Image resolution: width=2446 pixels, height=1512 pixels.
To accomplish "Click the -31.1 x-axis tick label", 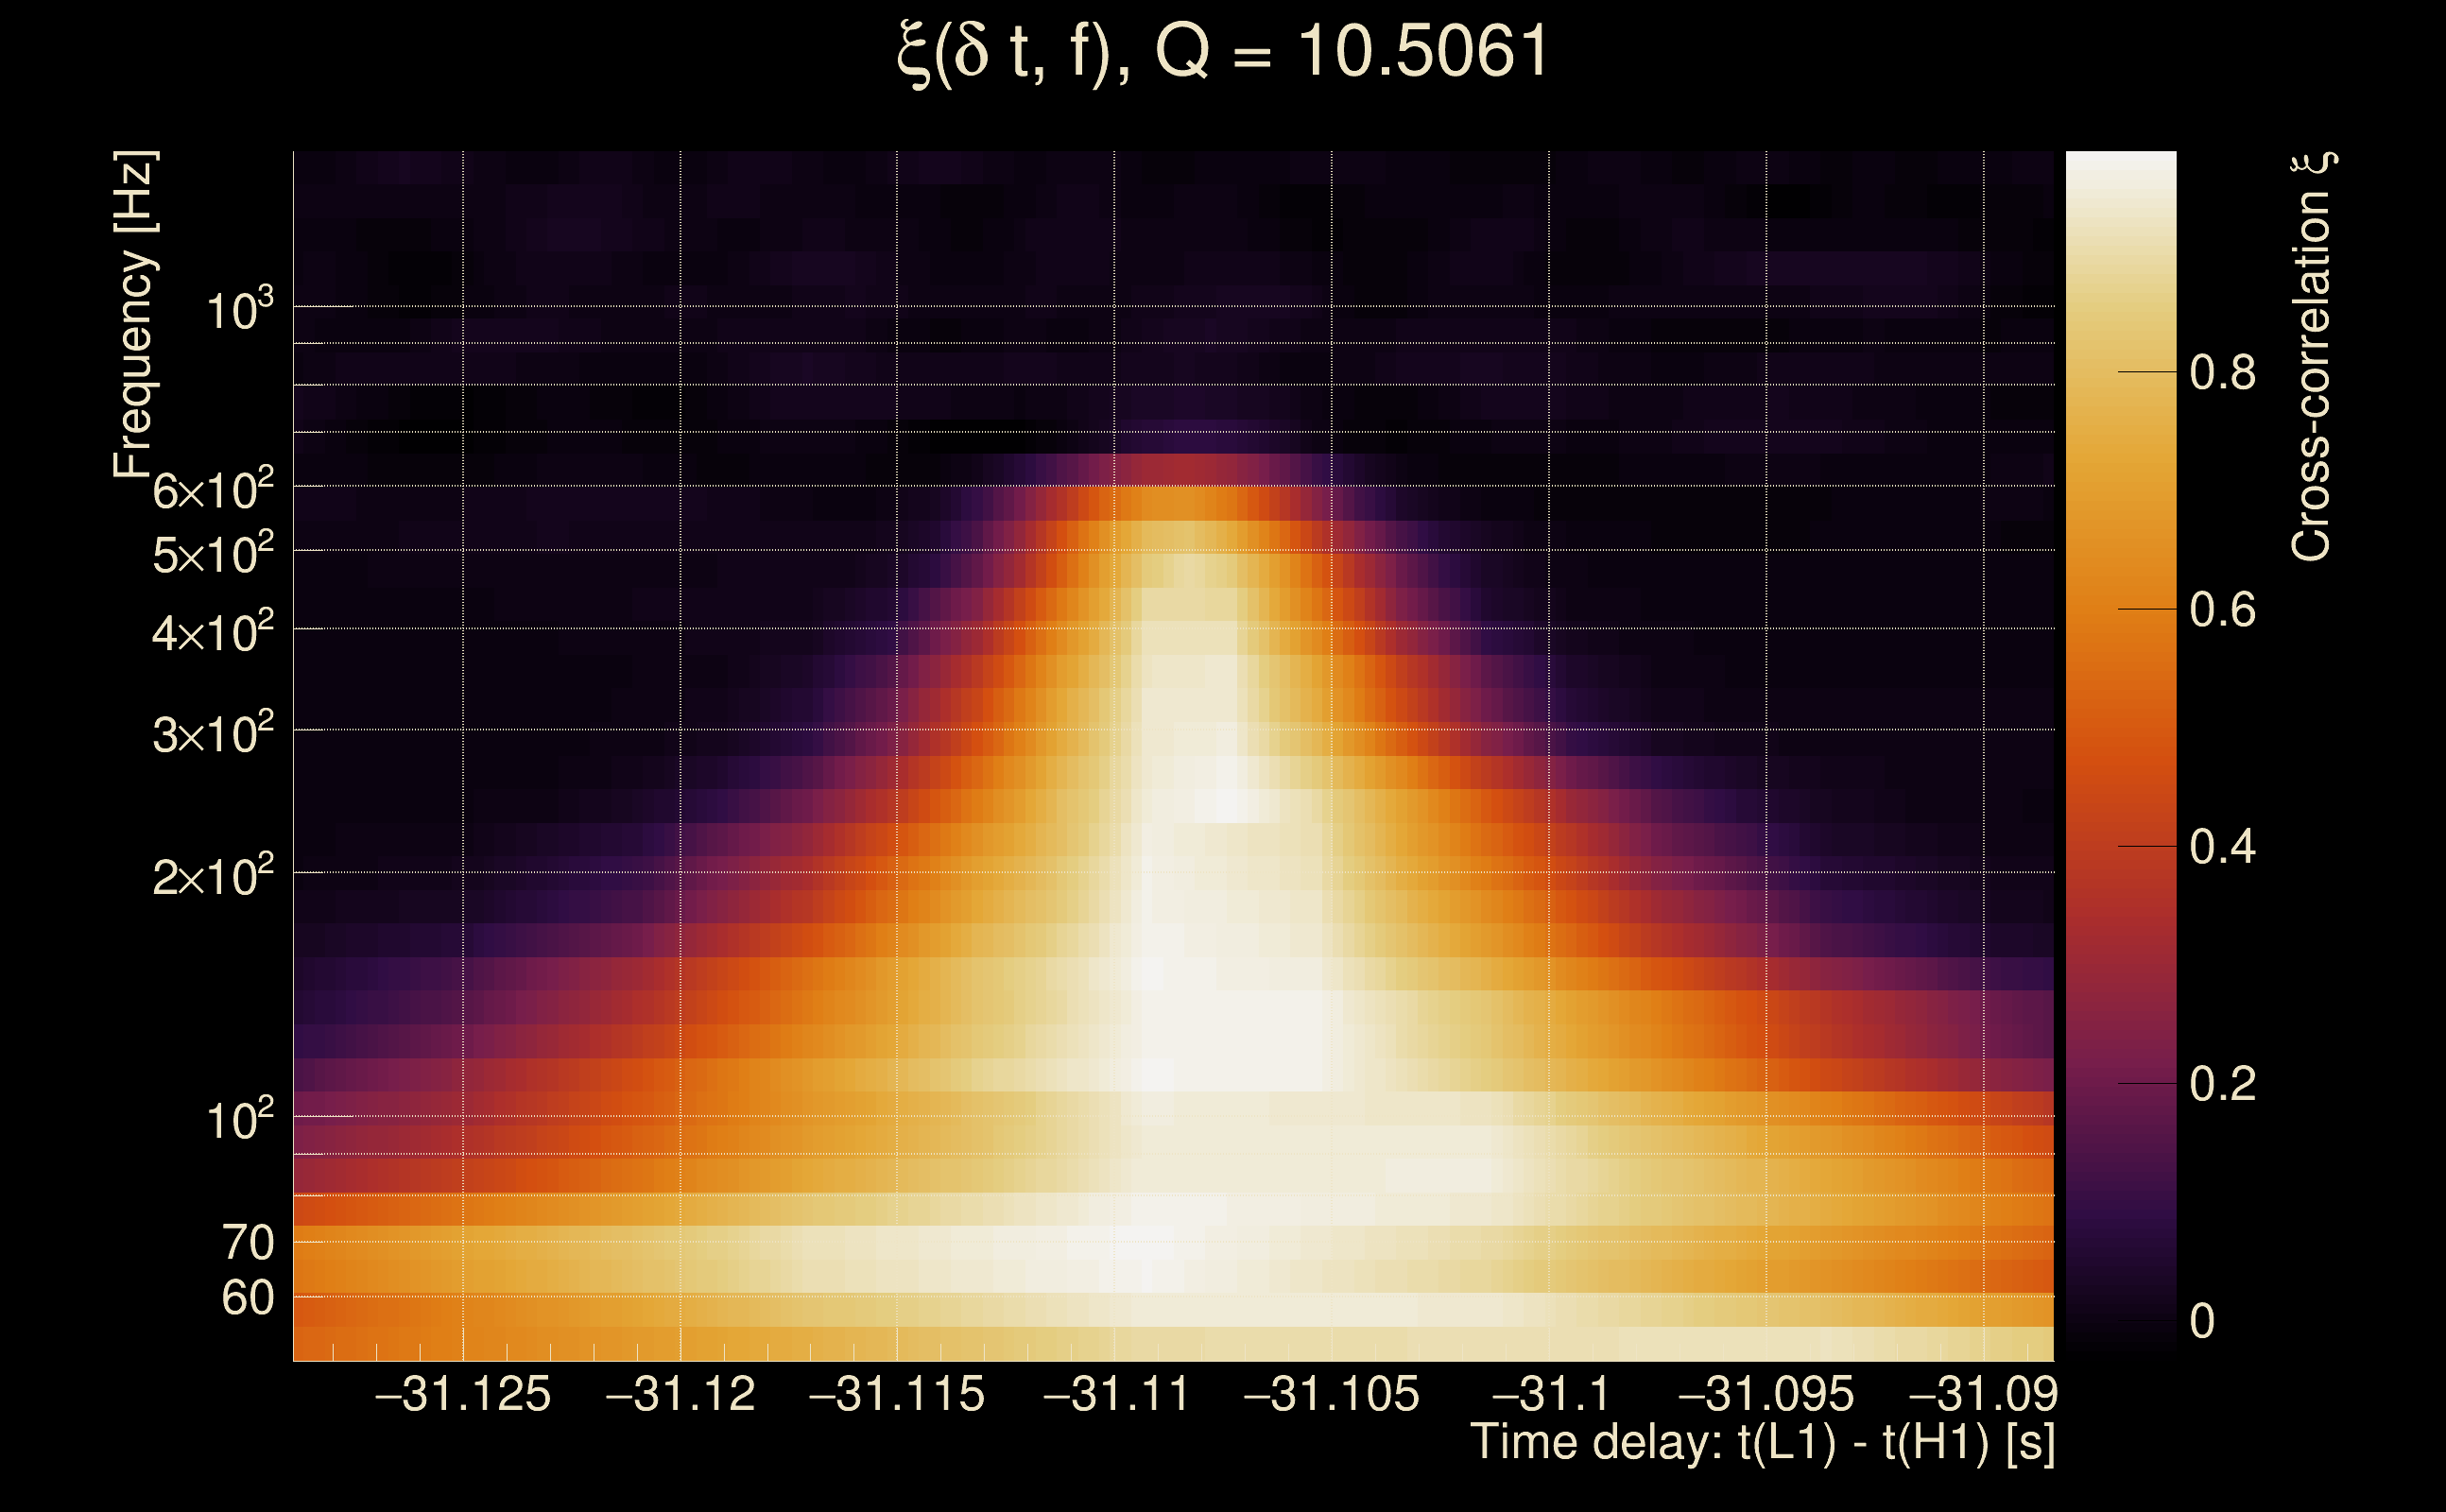I will pos(1550,1394).
